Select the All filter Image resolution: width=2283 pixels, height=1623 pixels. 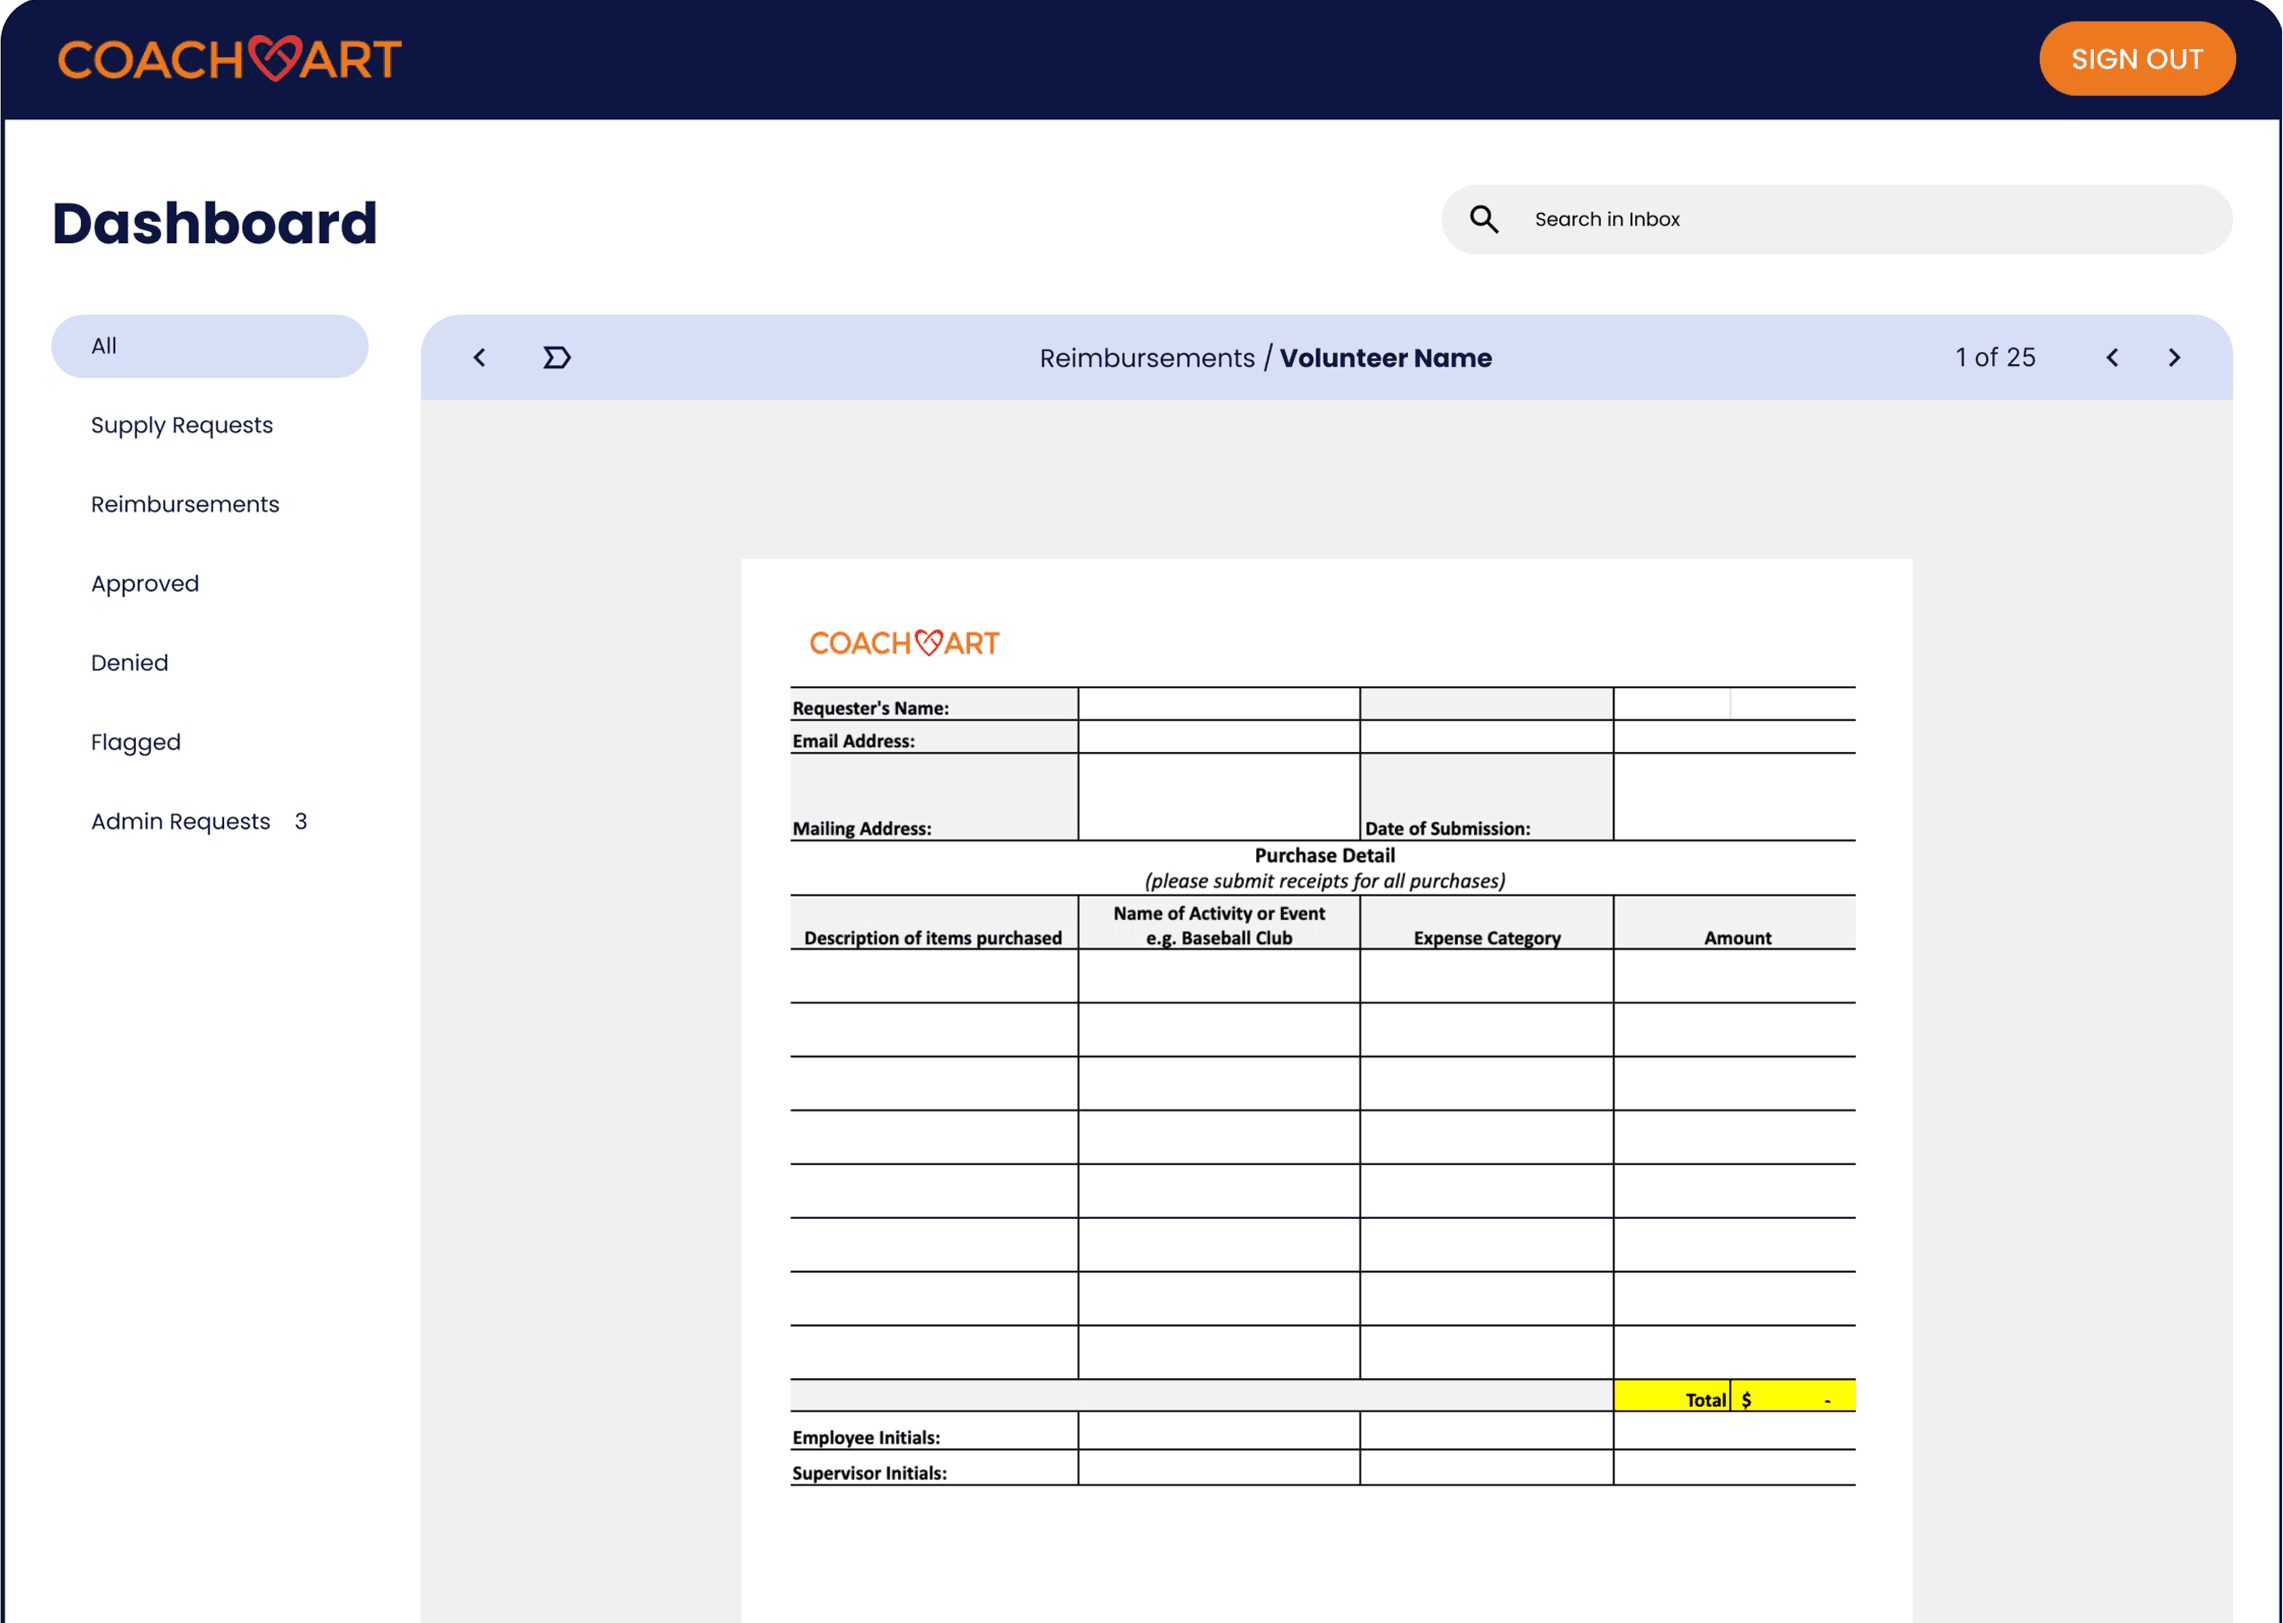point(209,346)
